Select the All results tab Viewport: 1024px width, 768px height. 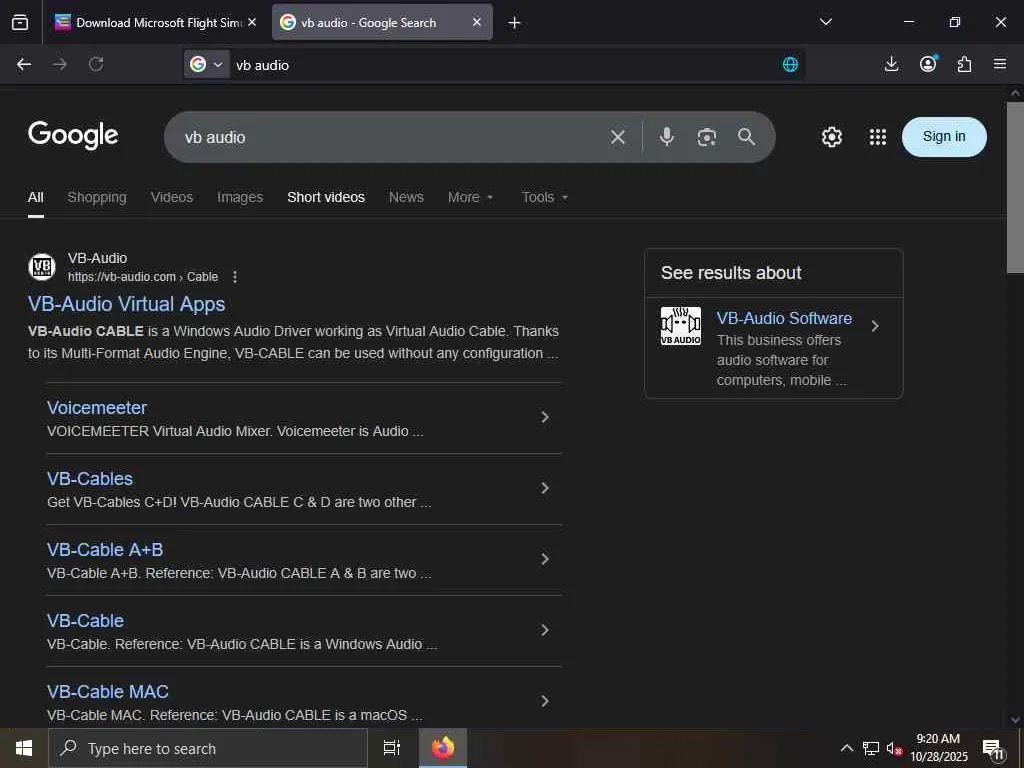[x=36, y=197]
